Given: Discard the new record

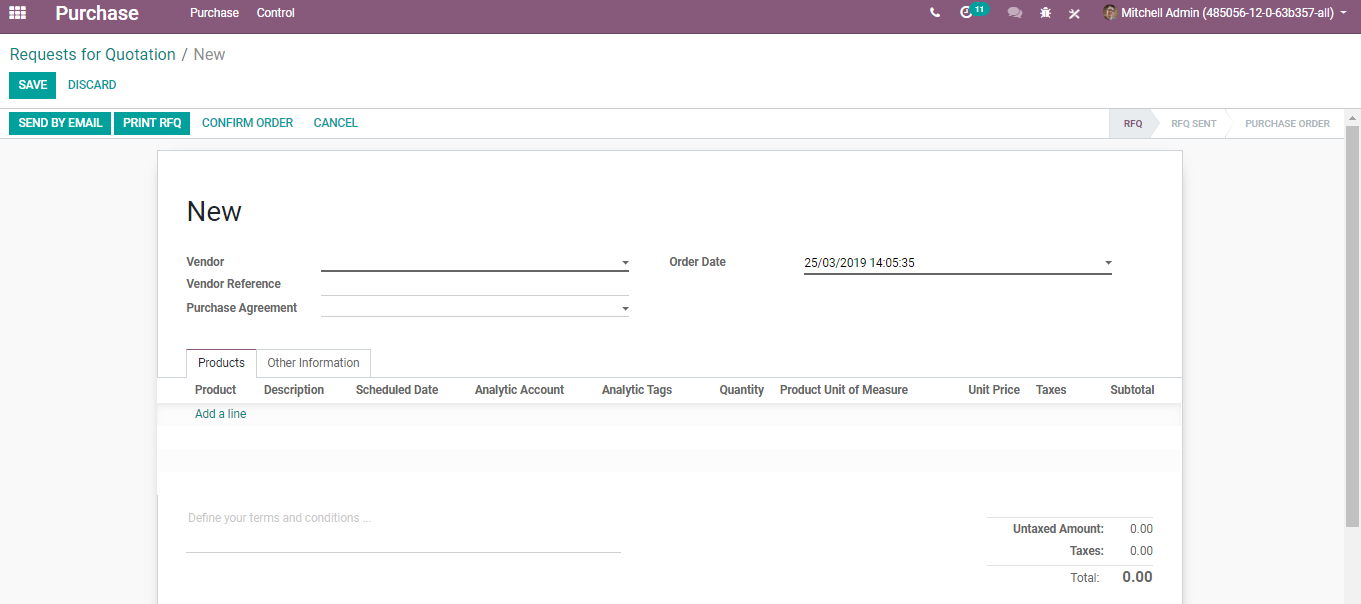Looking at the screenshot, I should pyautogui.click(x=92, y=85).
